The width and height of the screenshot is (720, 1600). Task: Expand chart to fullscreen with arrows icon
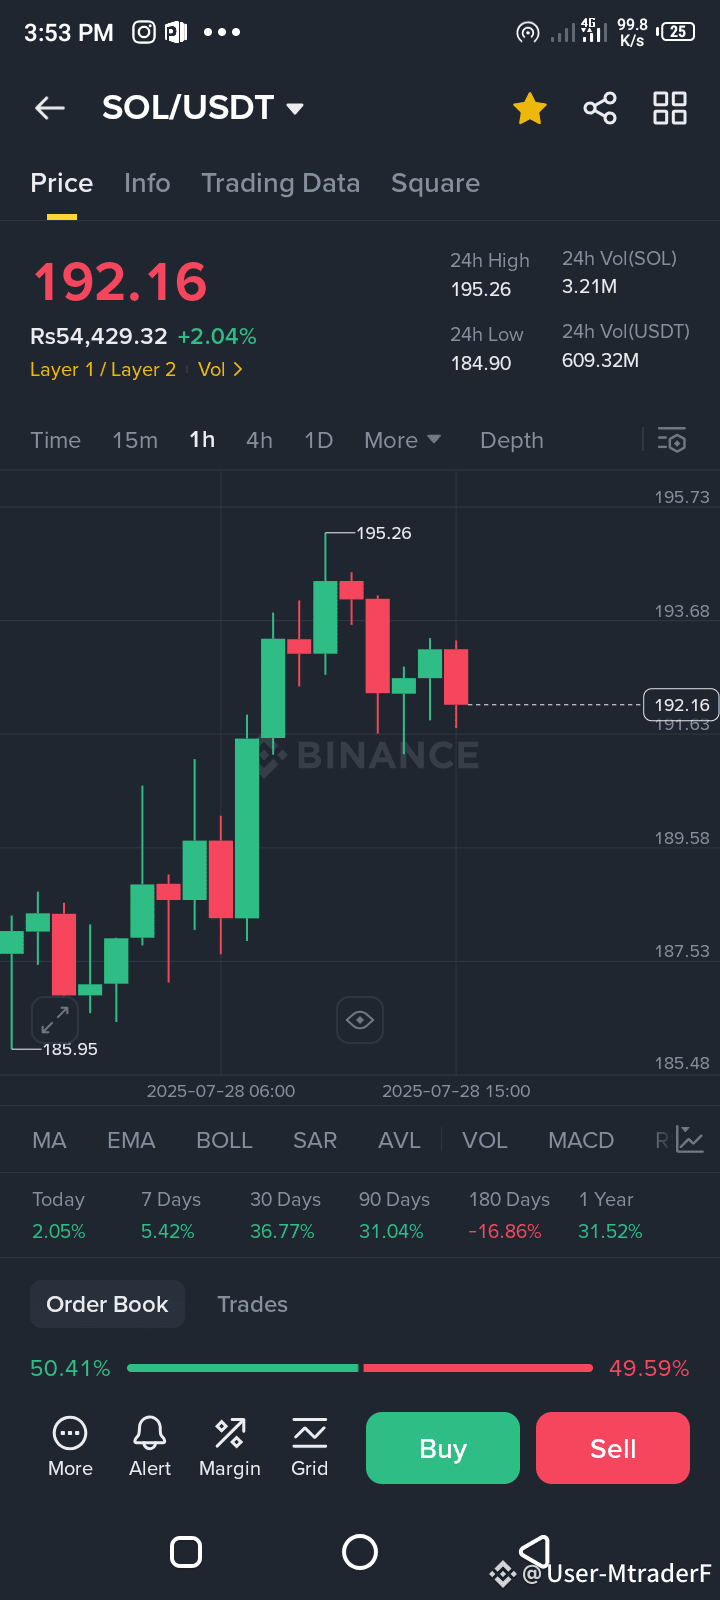tap(55, 1020)
